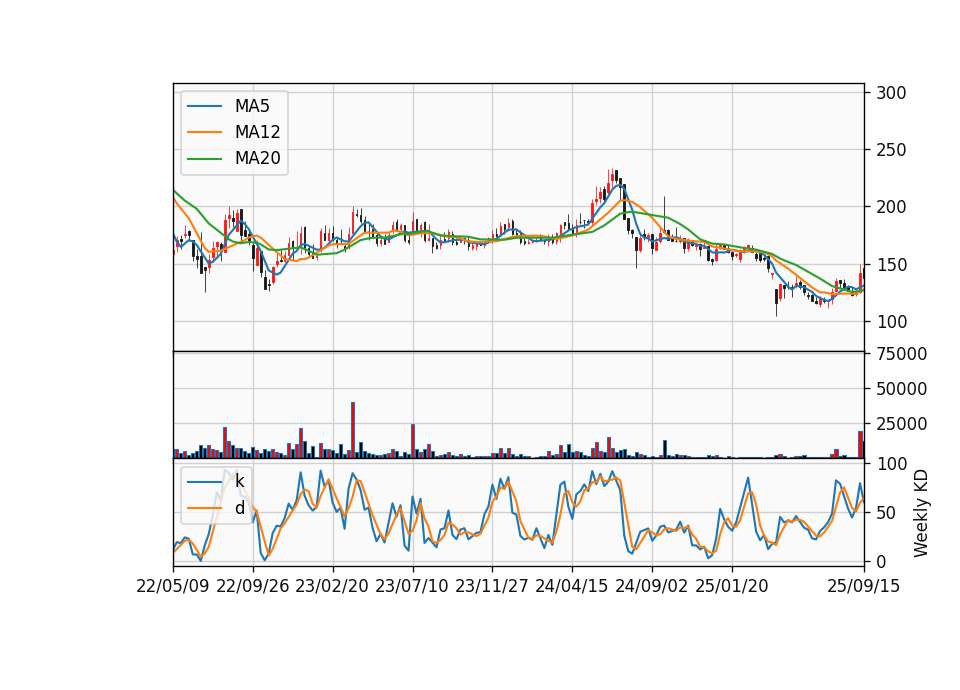Image resolution: width=960 pixels, height=690 pixels.
Task: Click the 22/09/26 date label
Action: click(253, 586)
